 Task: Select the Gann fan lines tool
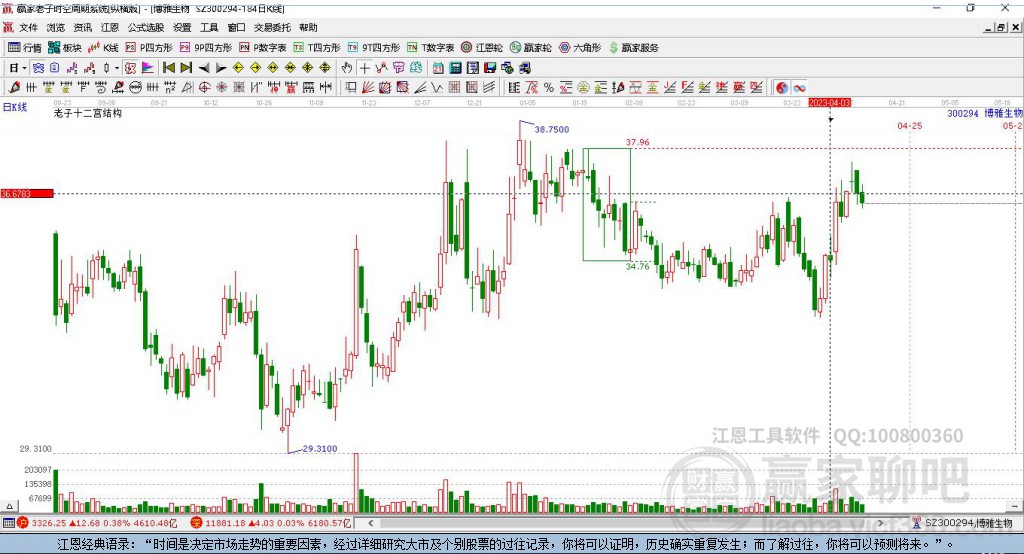tap(368, 88)
